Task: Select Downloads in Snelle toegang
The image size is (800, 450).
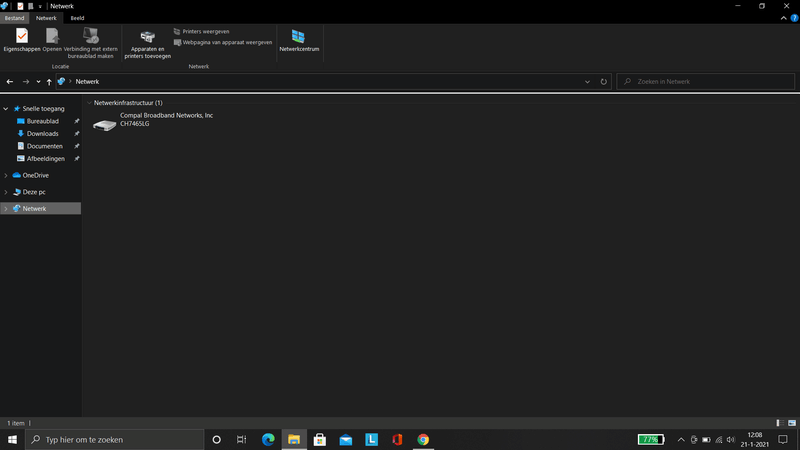Action: (x=42, y=133)
